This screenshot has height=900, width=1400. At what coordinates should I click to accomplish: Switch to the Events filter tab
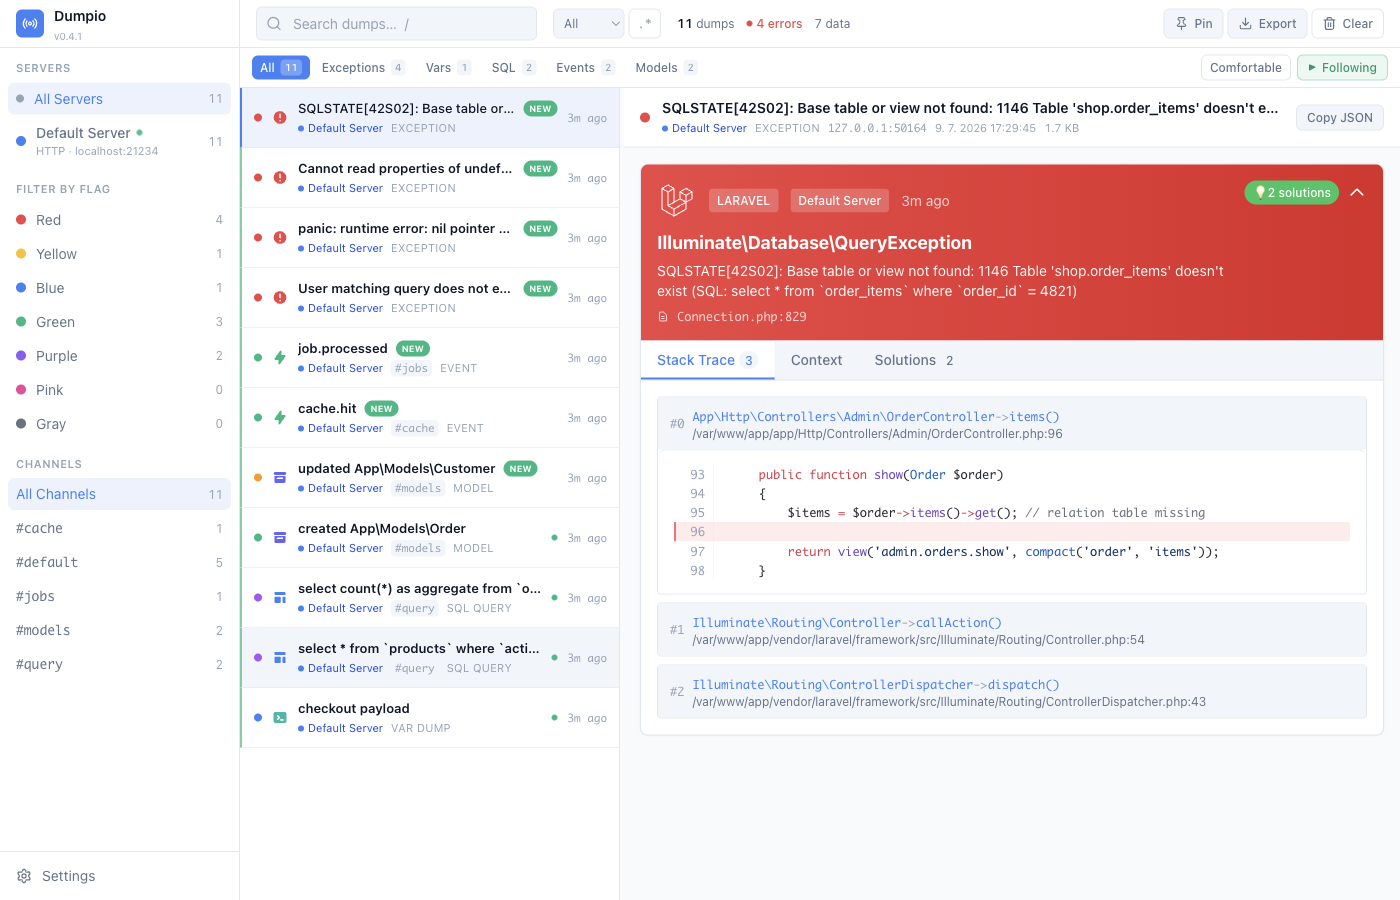tap(585, 68)
